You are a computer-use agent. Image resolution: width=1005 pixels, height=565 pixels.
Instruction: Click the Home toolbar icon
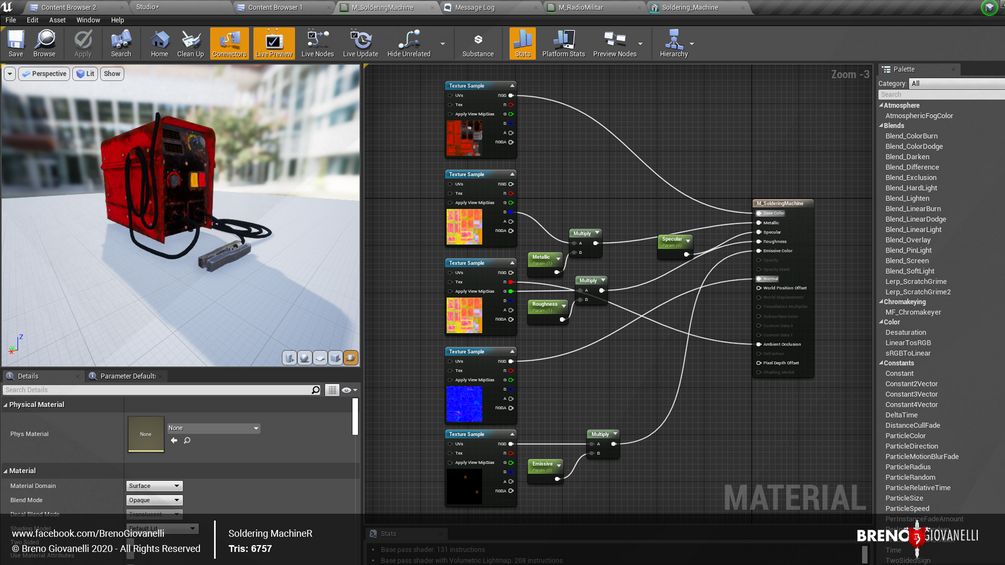coord(159,43)
